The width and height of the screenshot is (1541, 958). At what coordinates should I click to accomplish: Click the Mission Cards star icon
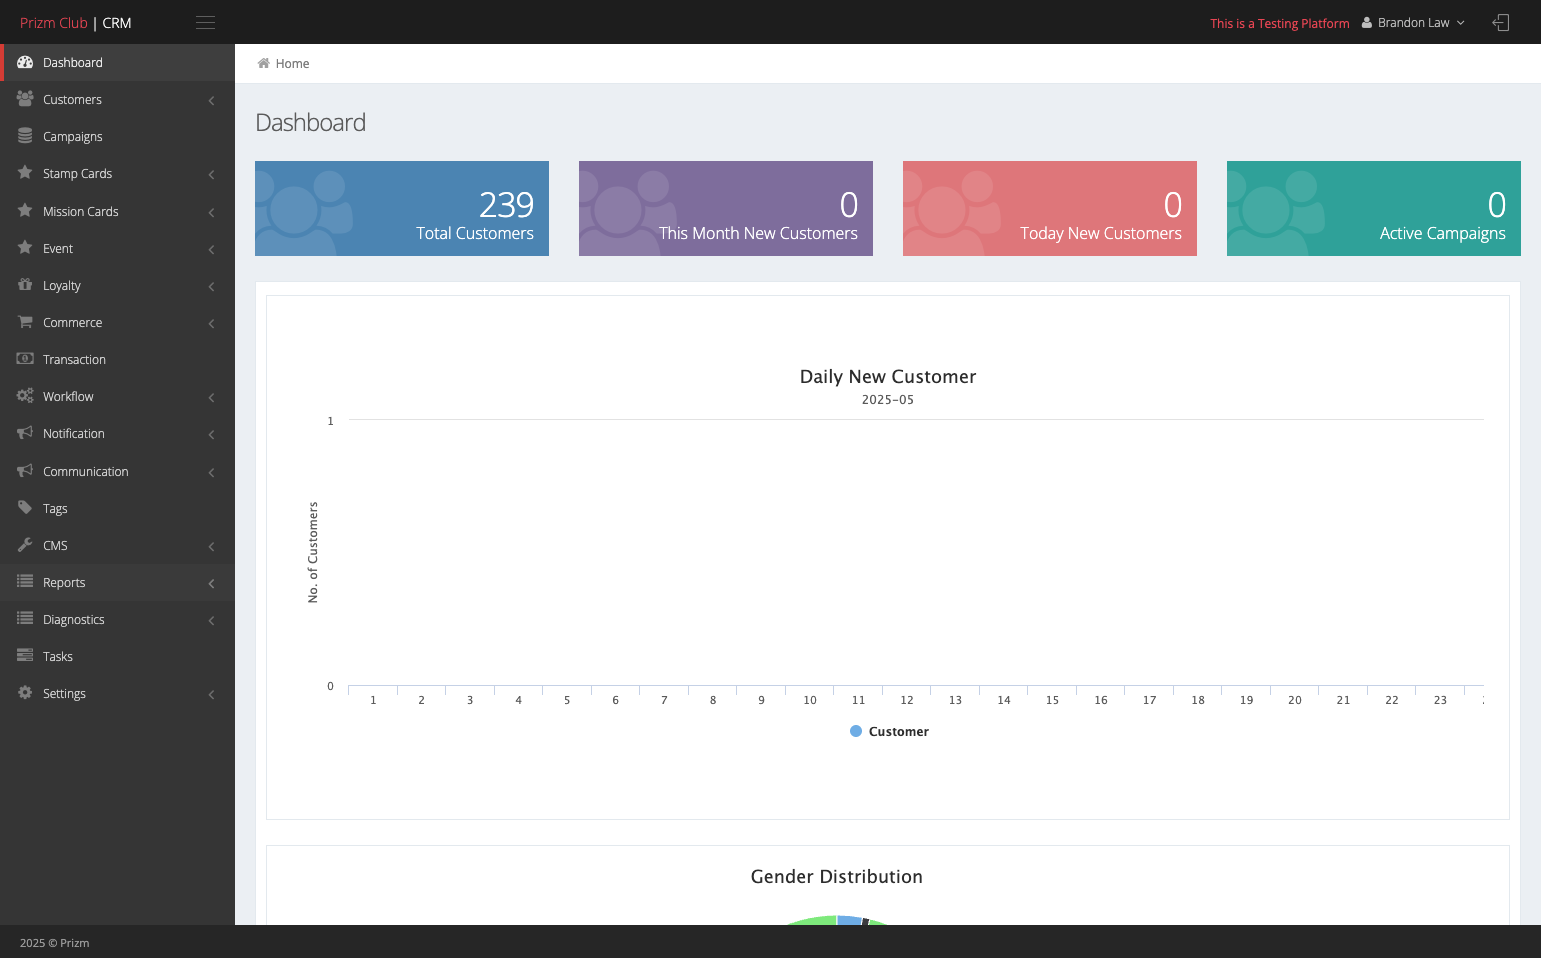[25, 211]
